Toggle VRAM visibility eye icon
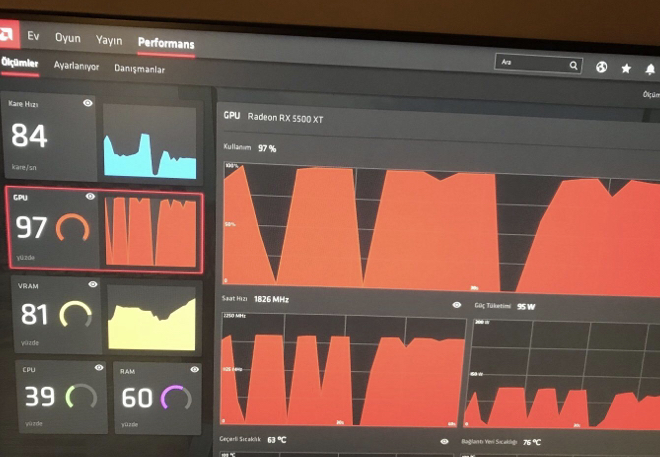660x457 pixels. pyautogui.click(x=93, y=284)
